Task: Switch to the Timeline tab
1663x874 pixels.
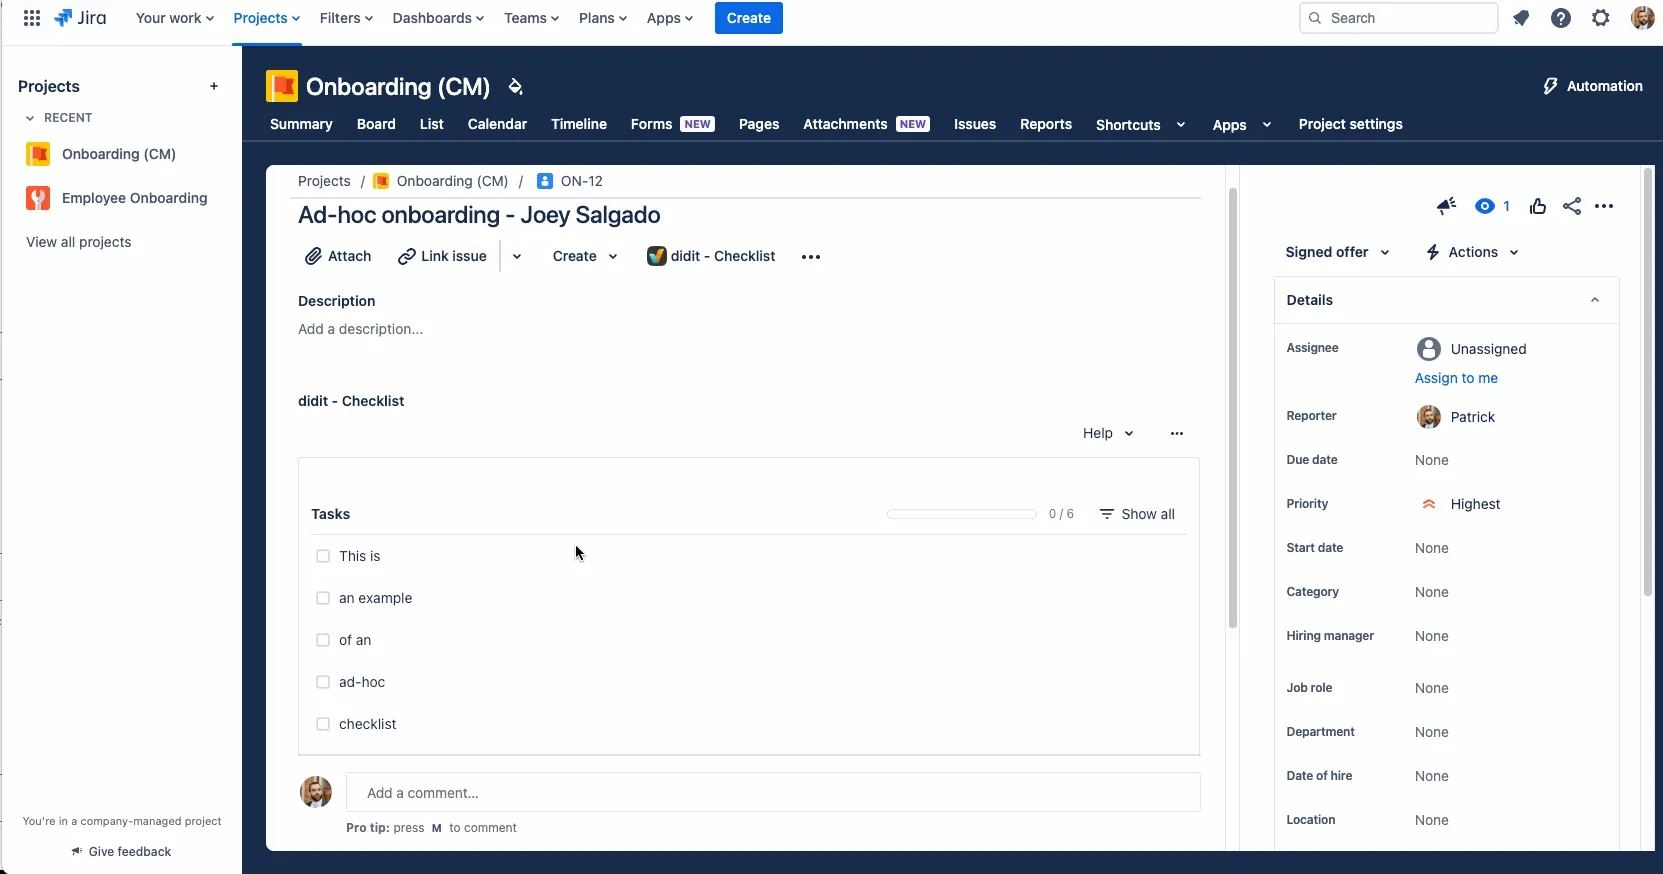Action: (x=578, y=124)
